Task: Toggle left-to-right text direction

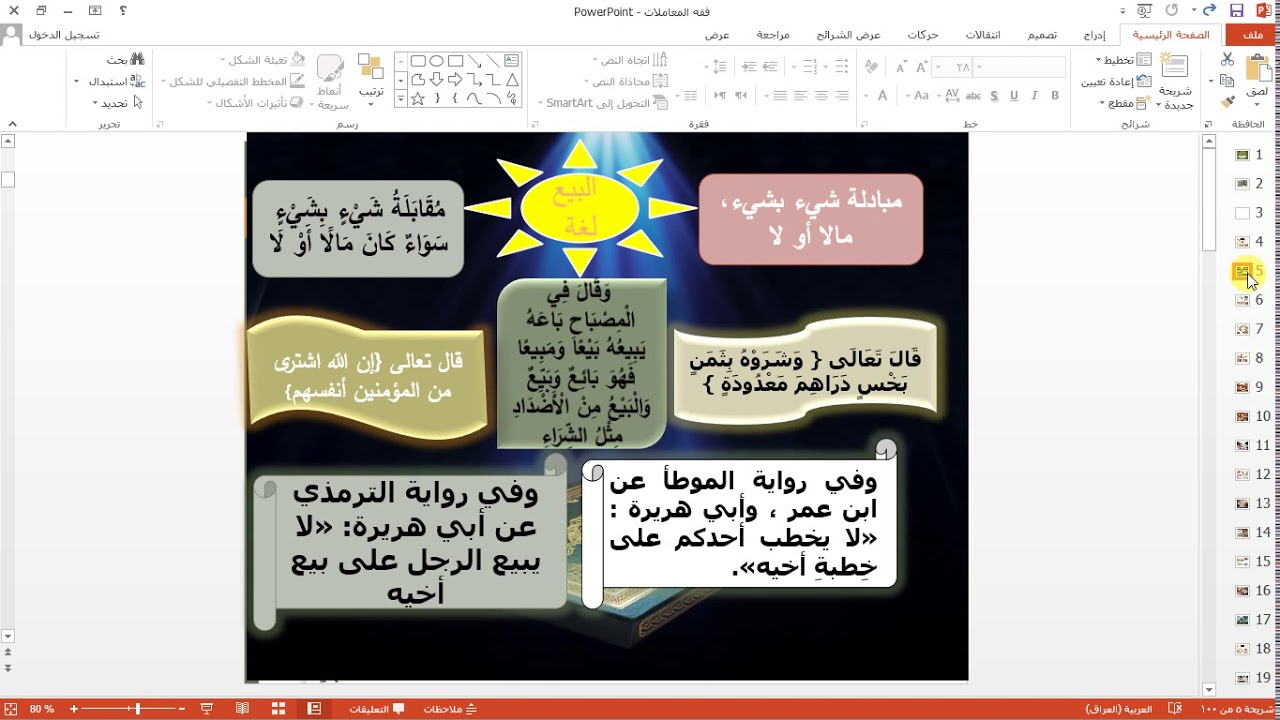Action: click(x=719, y=96)
